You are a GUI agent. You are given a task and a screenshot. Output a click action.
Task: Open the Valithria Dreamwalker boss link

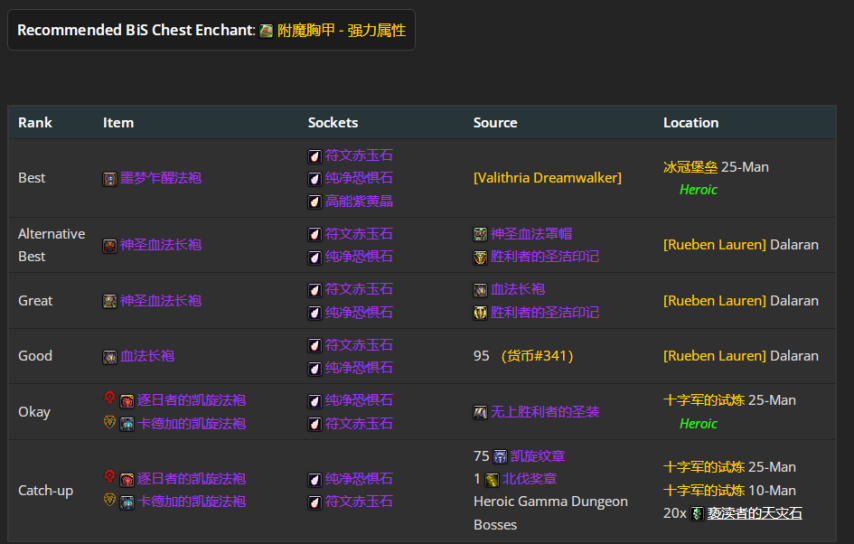pyautogui.click(x=547, y=178)
